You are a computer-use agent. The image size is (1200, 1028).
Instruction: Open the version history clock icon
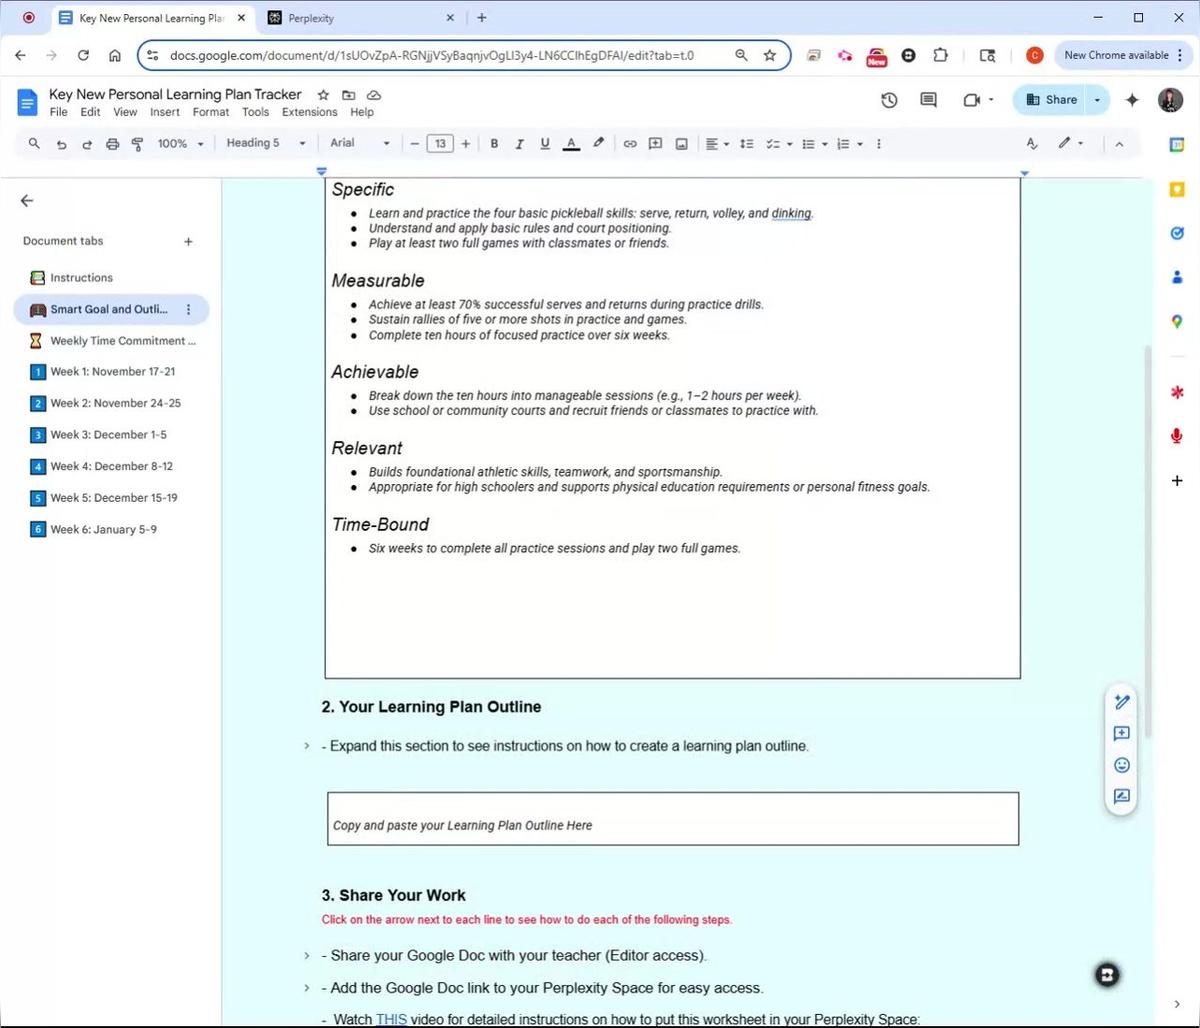click(889, 100)
